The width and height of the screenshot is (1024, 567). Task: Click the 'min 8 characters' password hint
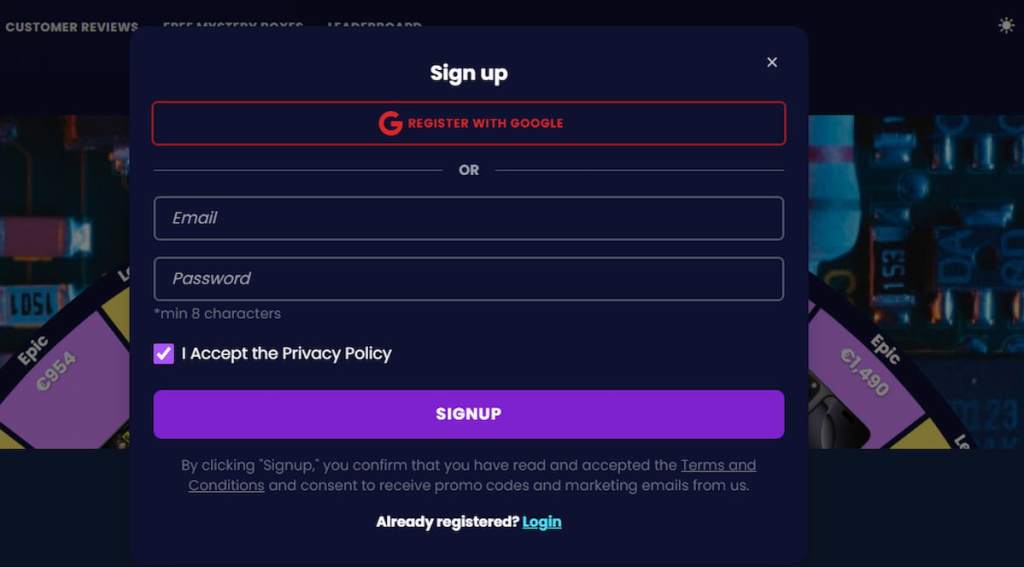(217, 314)
